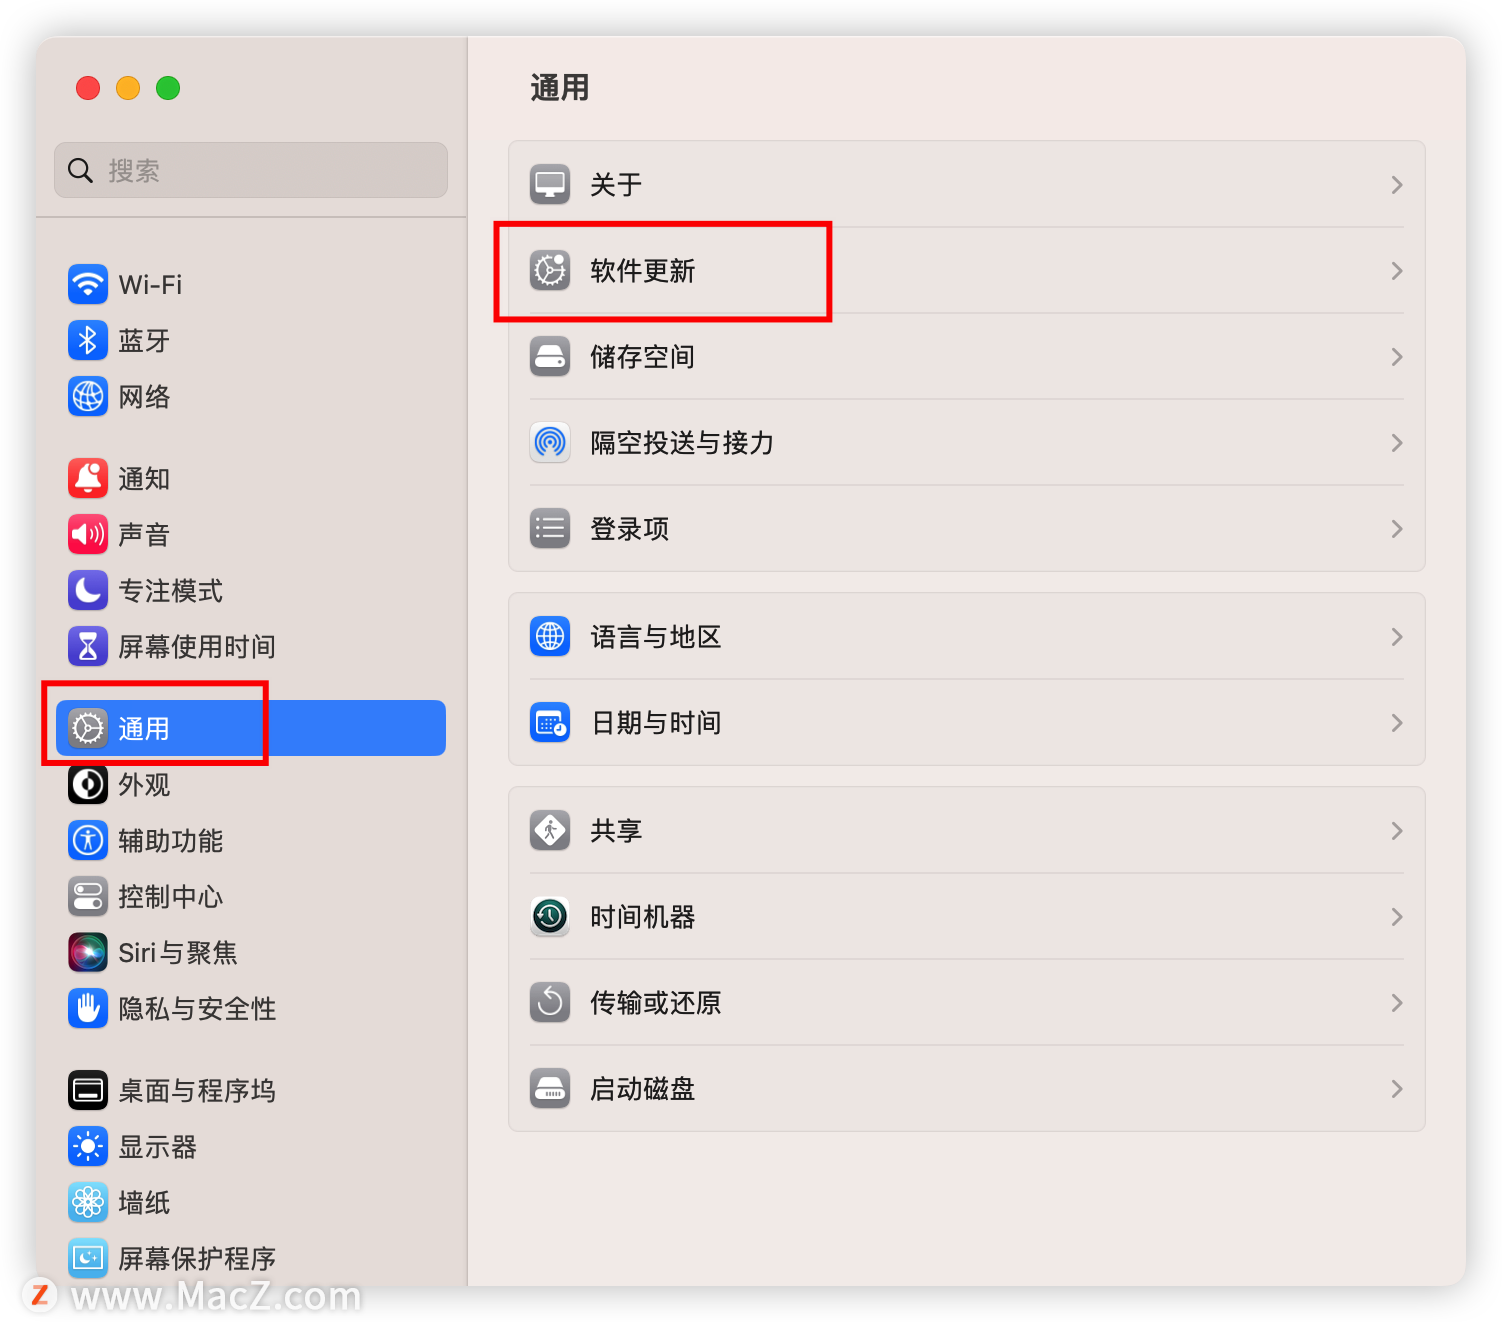Image resolution: width=1502 pixels, height=1322 pixels.
Task: Open the 隔空投送与接力 AirDrop icon
Action: [x=550, y=442]
